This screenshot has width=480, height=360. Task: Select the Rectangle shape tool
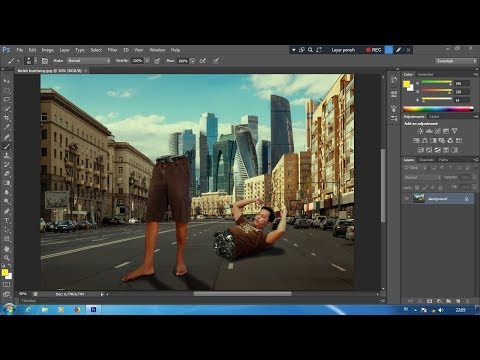pos(7,239)
